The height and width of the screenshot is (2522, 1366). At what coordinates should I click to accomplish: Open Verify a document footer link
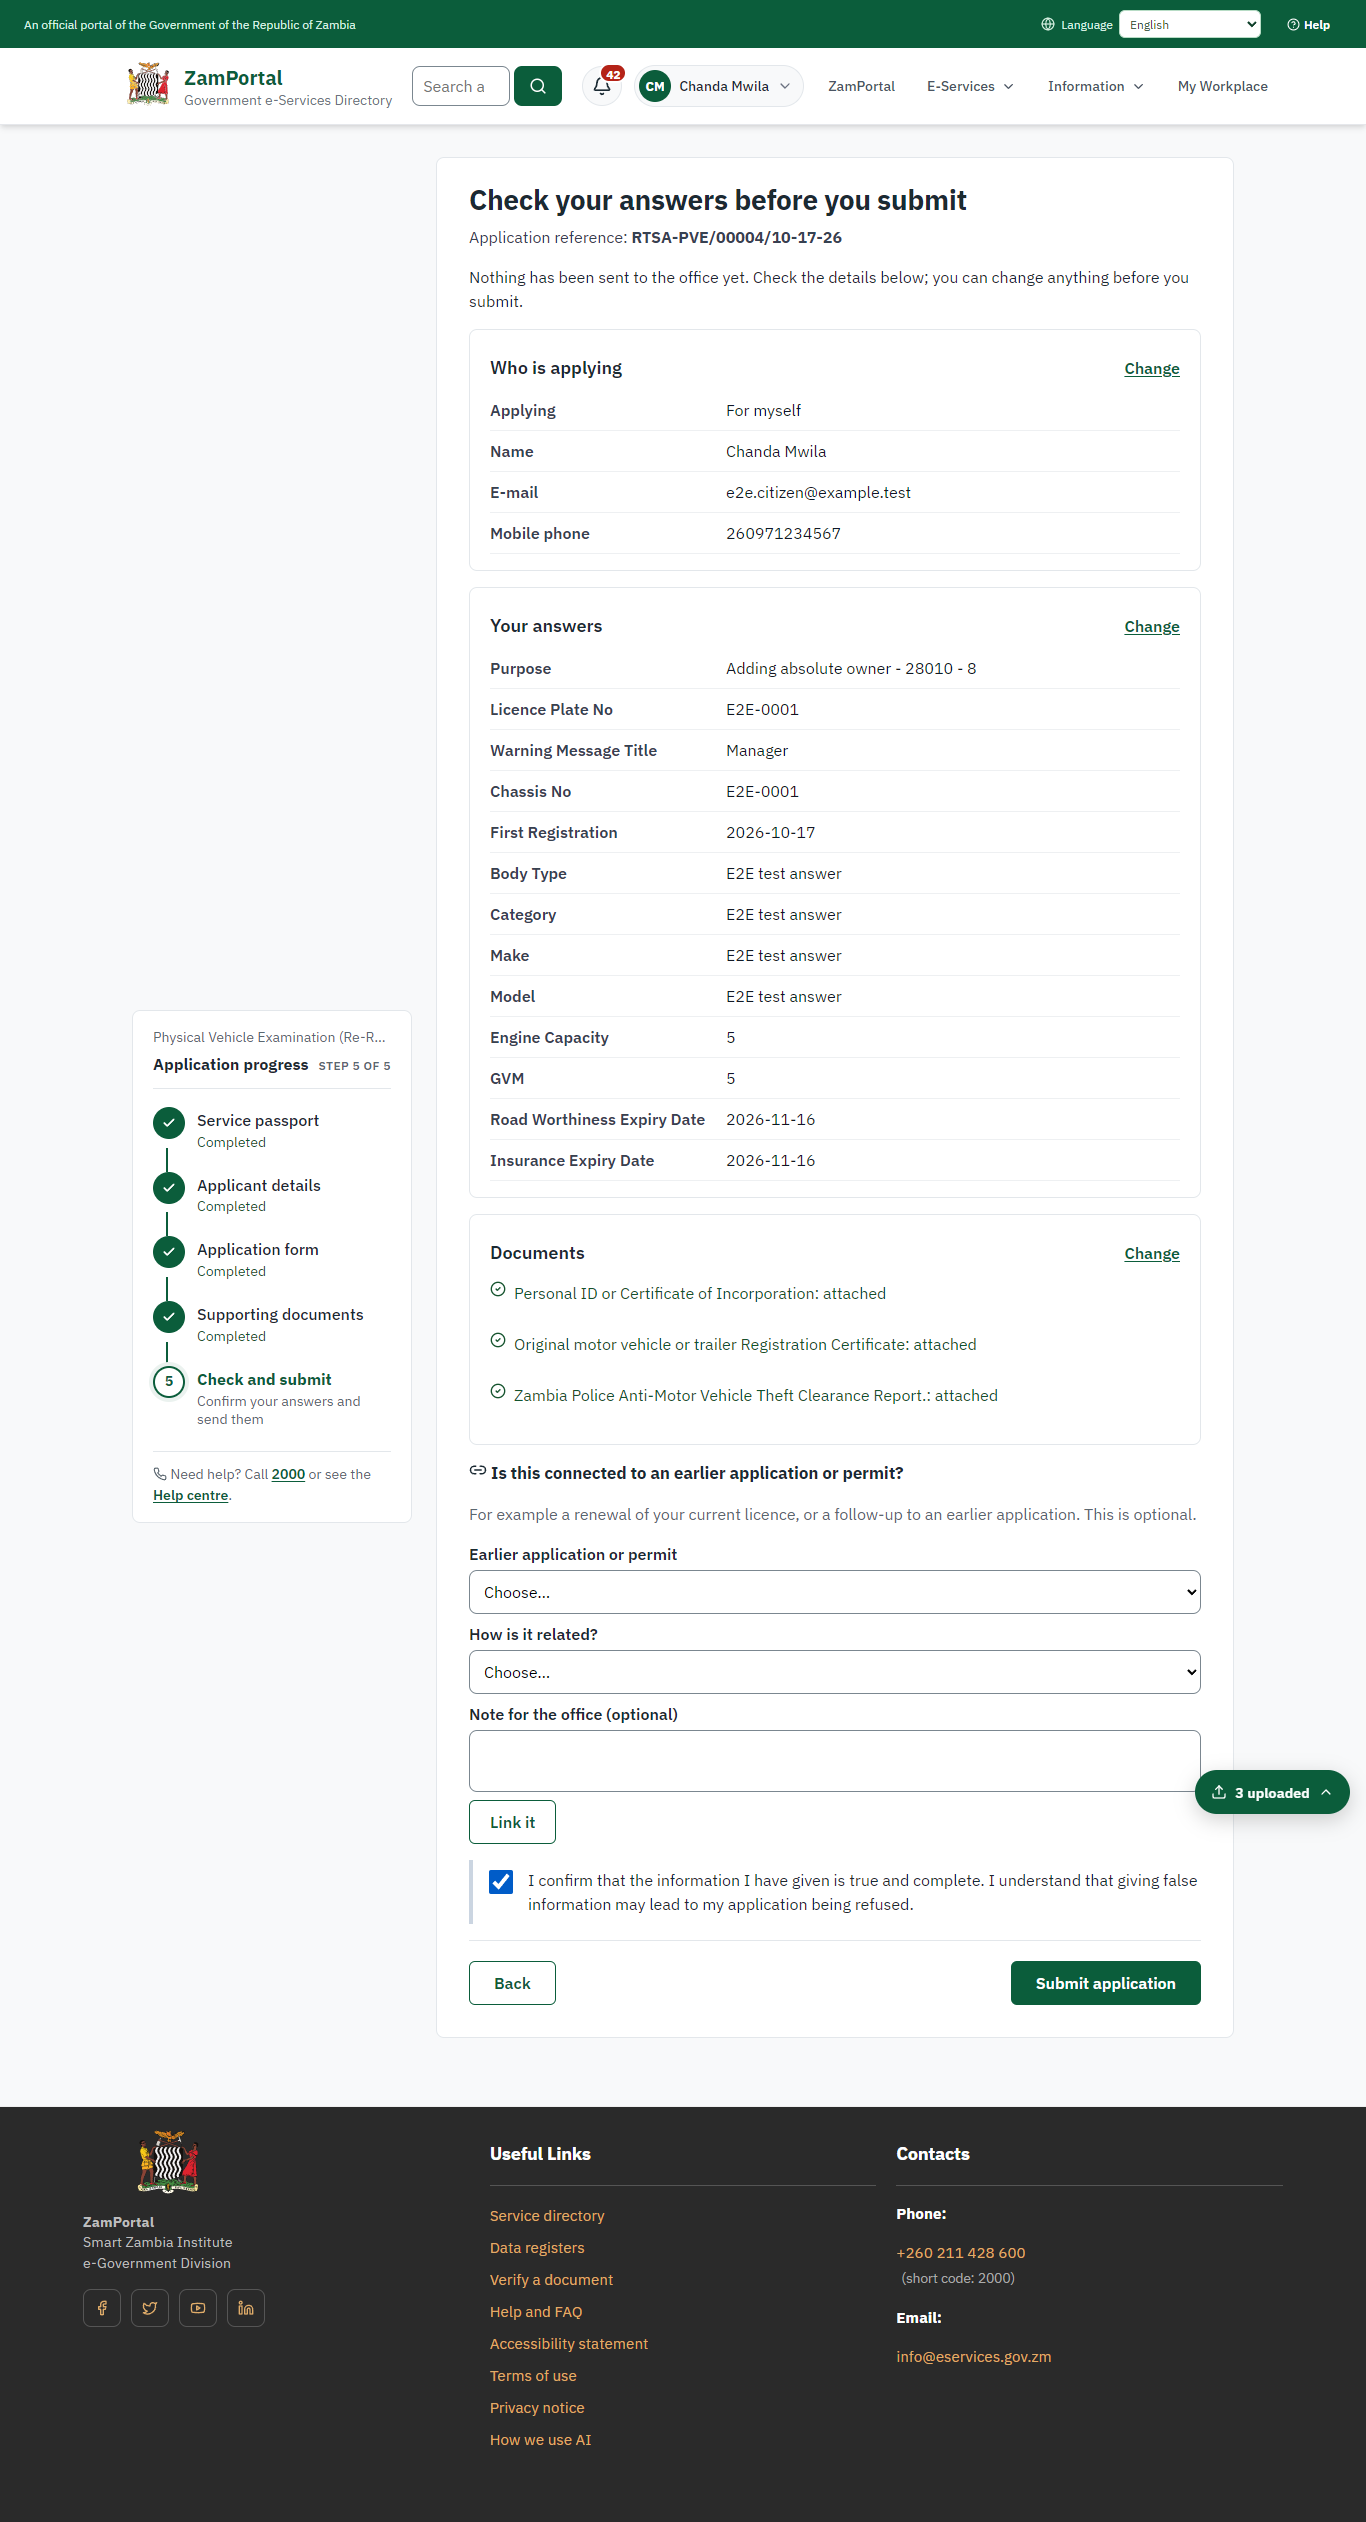tap(551, 2280)
